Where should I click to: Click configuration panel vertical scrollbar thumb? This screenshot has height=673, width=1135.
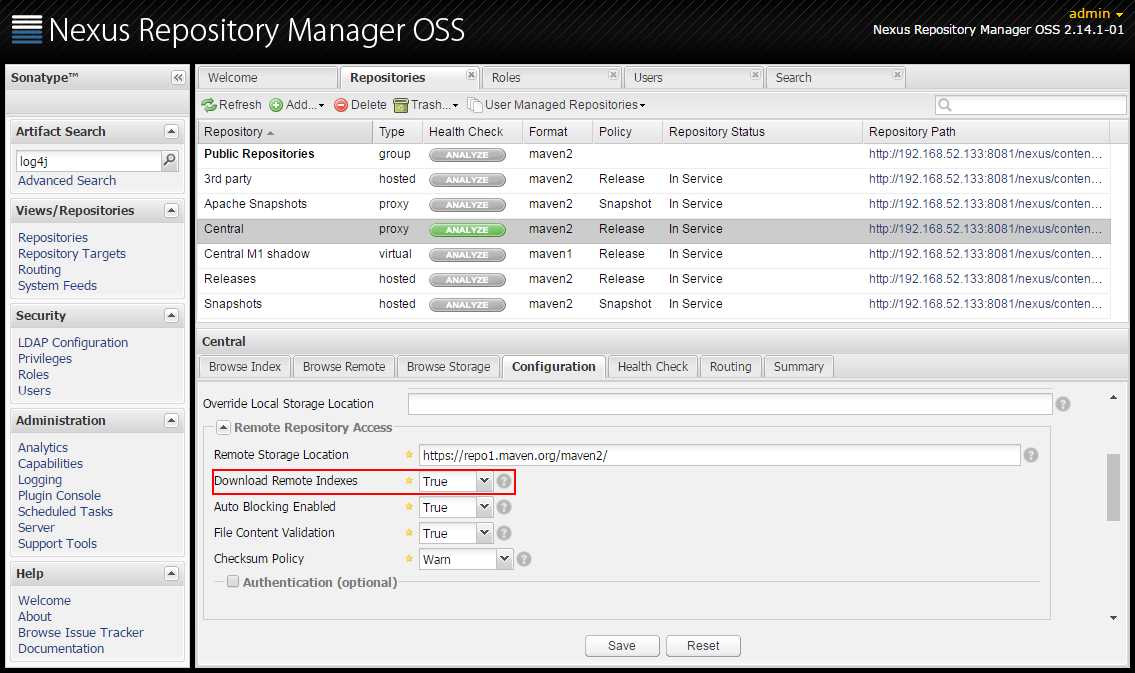point(1113,487)
